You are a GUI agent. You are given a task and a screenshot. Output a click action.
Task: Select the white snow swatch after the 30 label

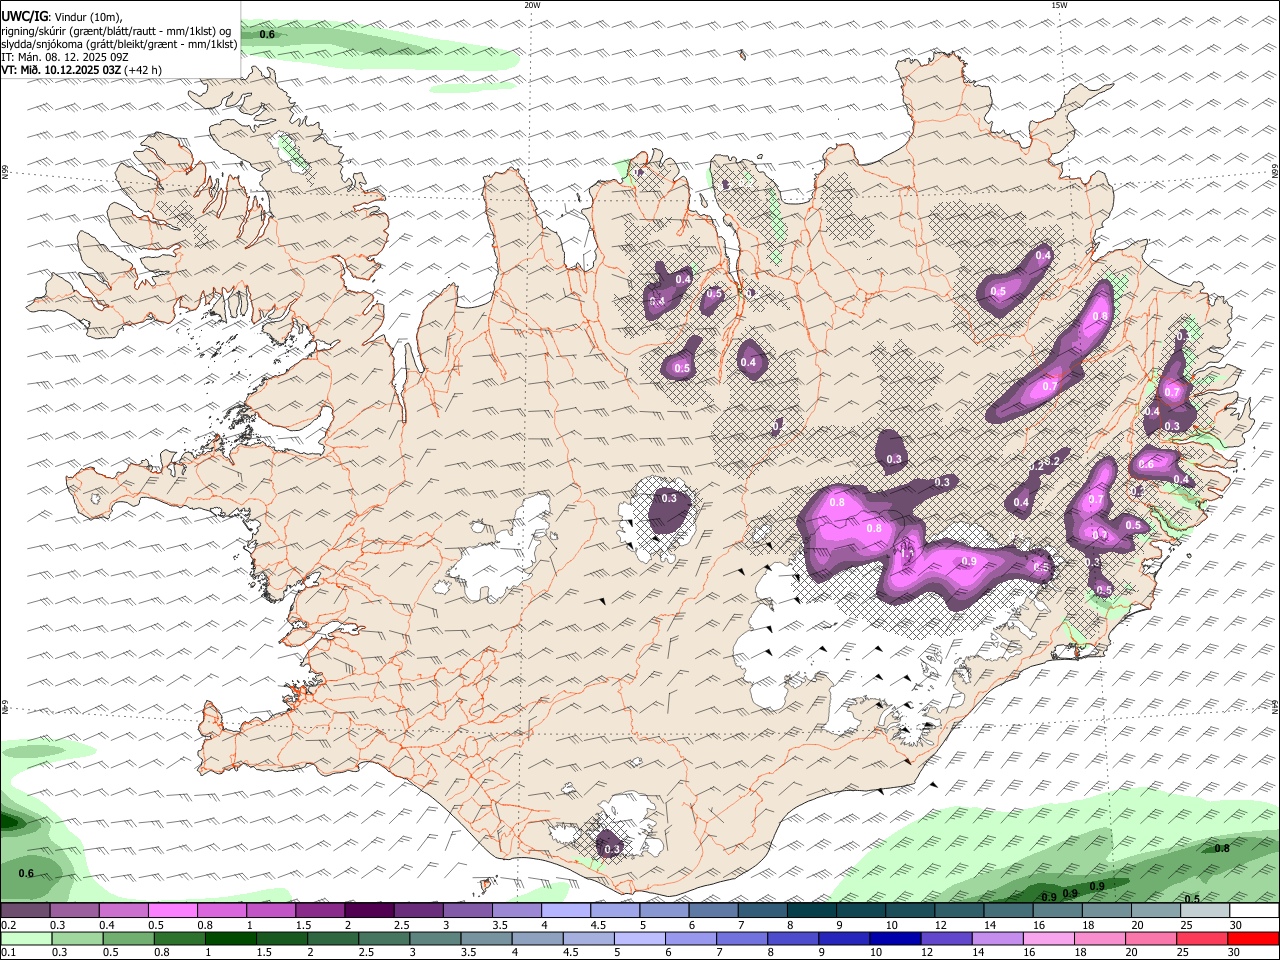point(1253,911)
